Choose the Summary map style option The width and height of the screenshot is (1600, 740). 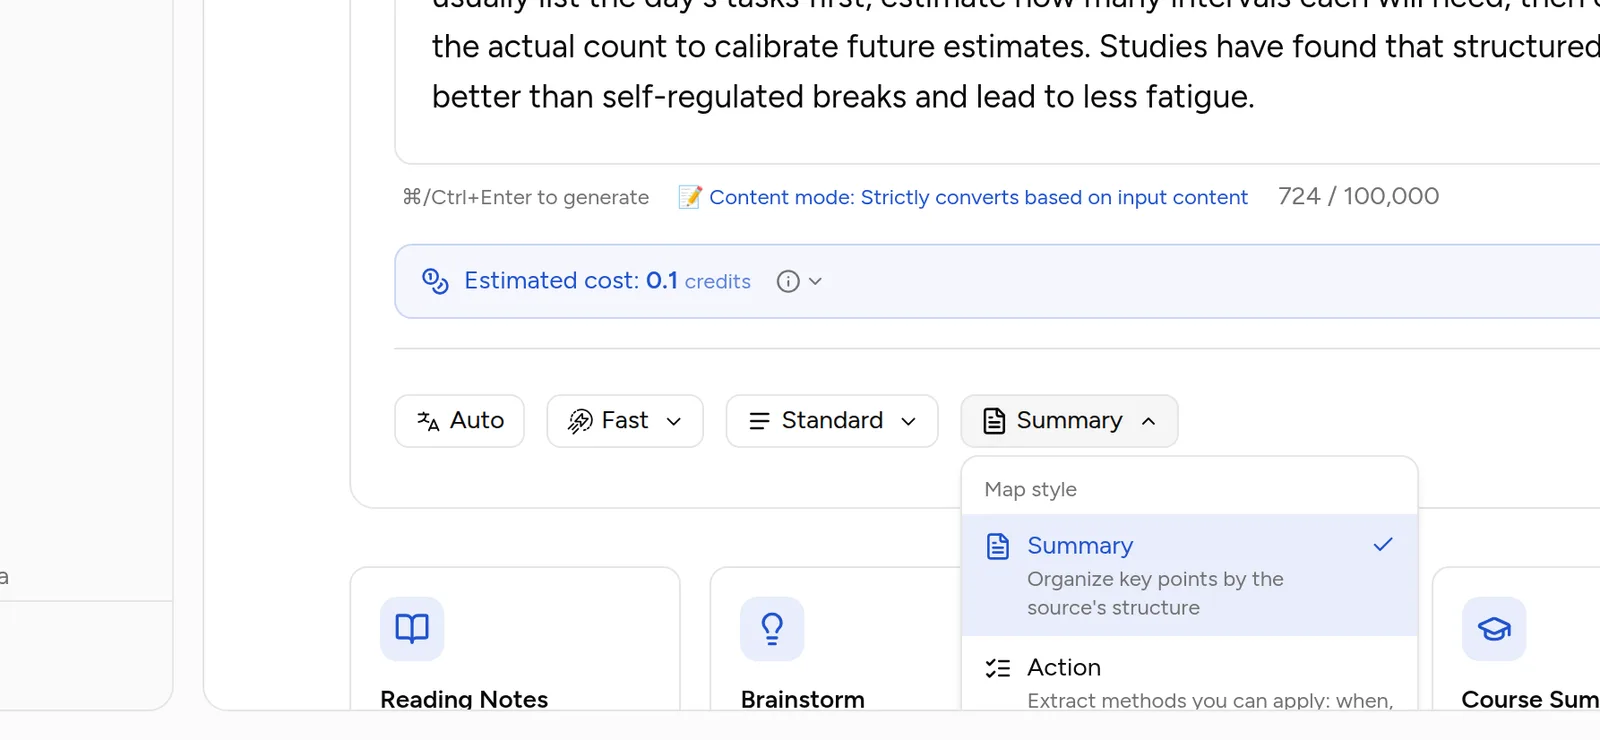[1189, 575]
